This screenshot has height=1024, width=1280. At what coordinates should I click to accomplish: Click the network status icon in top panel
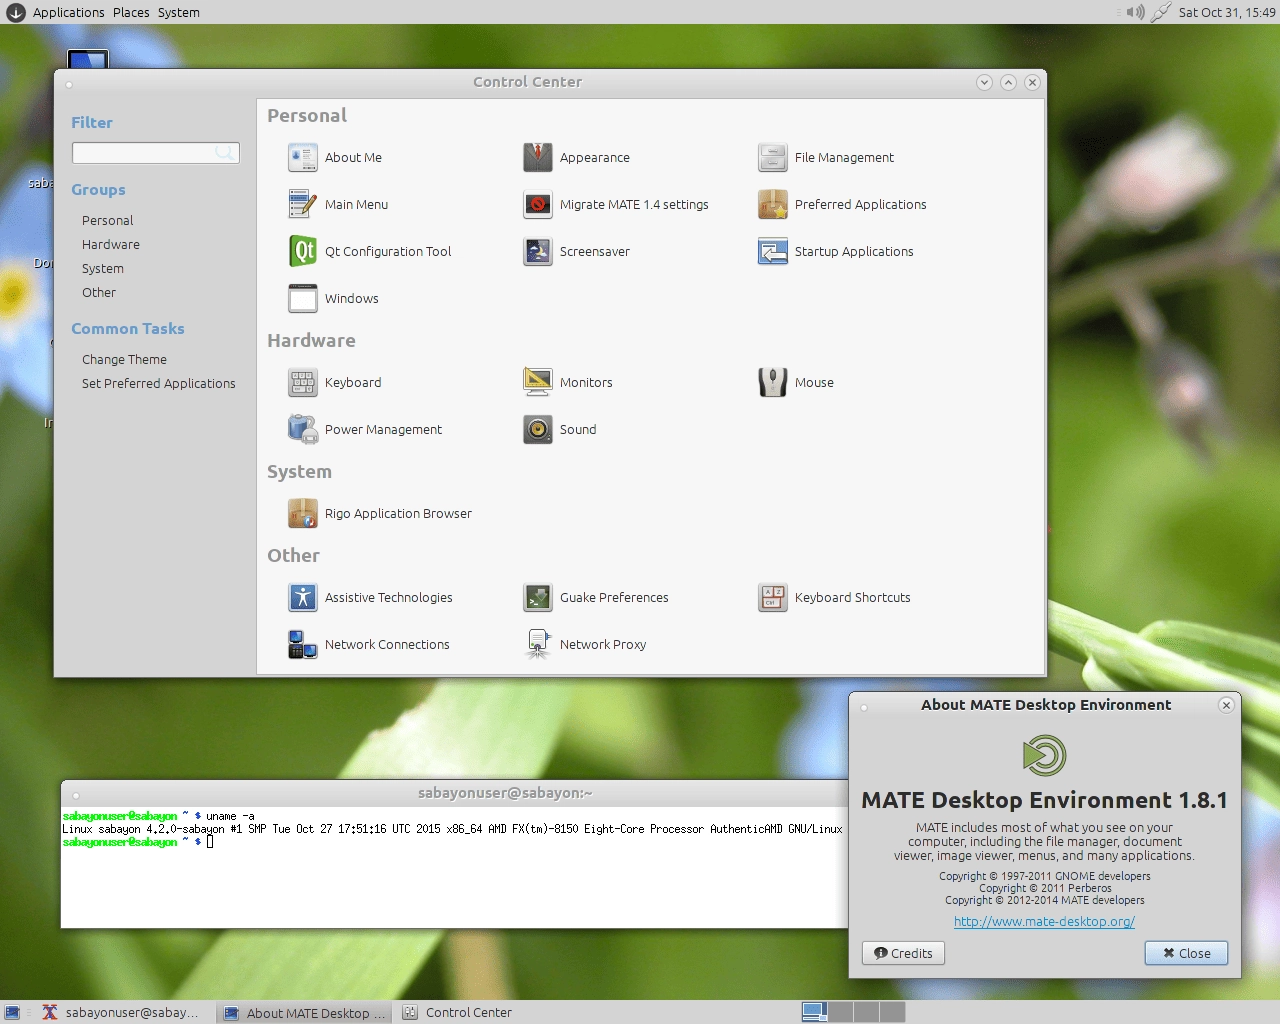(1161, 12)
